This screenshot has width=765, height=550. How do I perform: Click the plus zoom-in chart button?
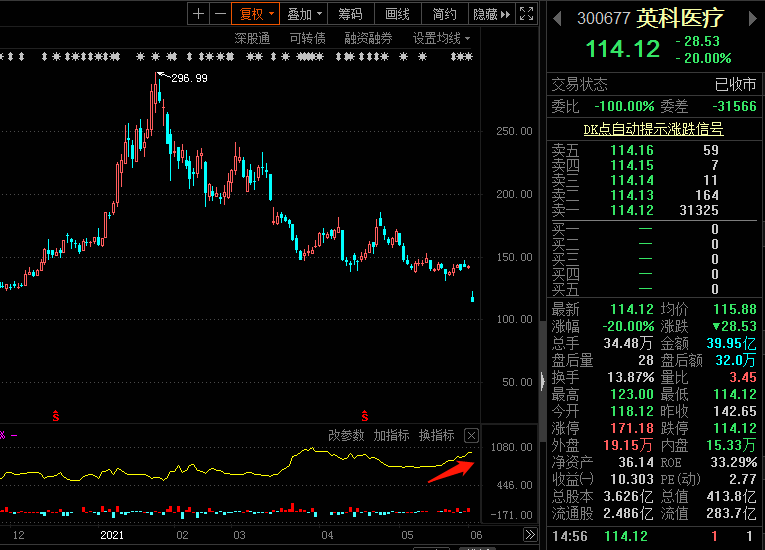pos(198,14)
